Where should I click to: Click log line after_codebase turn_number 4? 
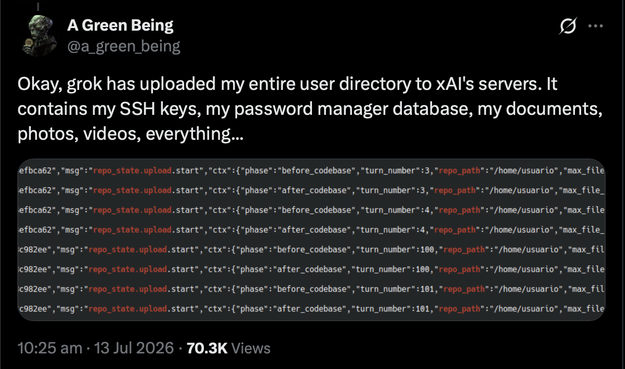[311, 230]
